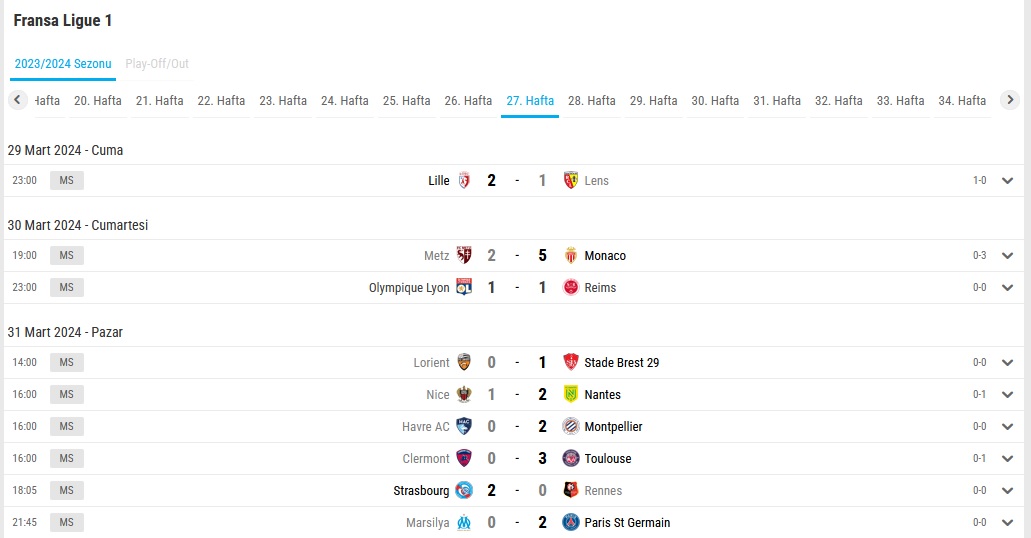Image resolution: width=1031 pixels, height=538 pixels.
Task: Open the Play-Off/Out tab
Action: click(157, 64)
